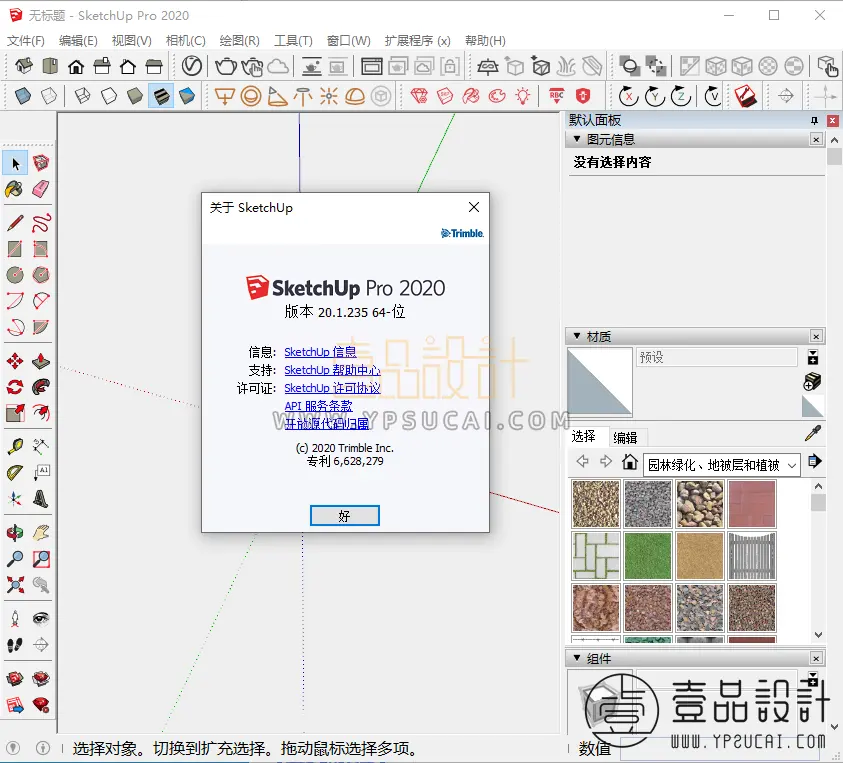Click 好 to dismiss the About dialog
843x763 pixels.
(345, 516)
